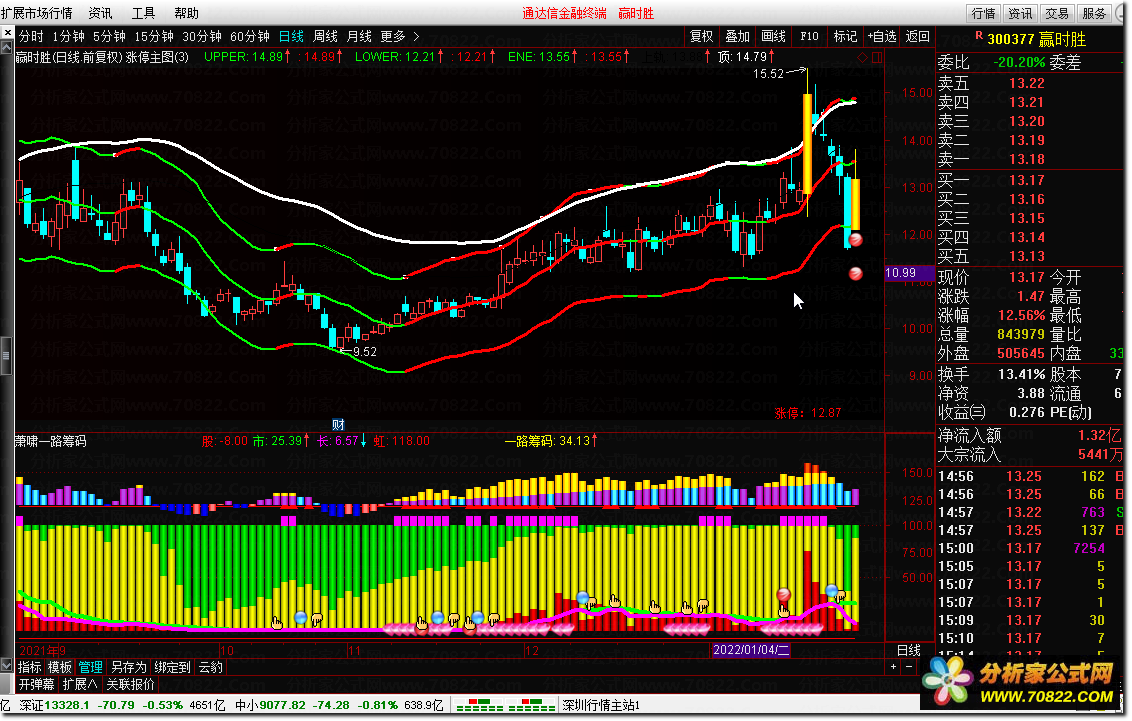Switch to 5分钟 period tab
This screenshot has height=721, width=1132.
coord(109,36)
